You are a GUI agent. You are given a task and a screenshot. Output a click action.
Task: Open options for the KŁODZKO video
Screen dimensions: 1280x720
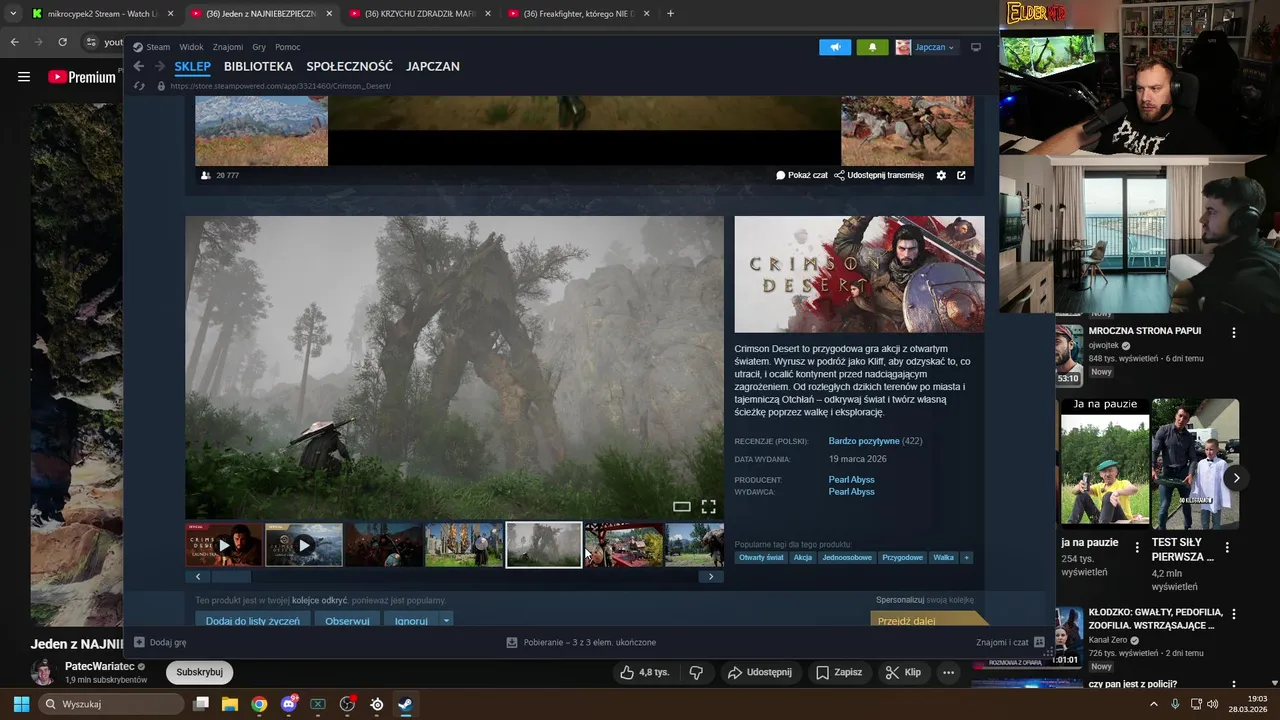[x=1233, y=614]
